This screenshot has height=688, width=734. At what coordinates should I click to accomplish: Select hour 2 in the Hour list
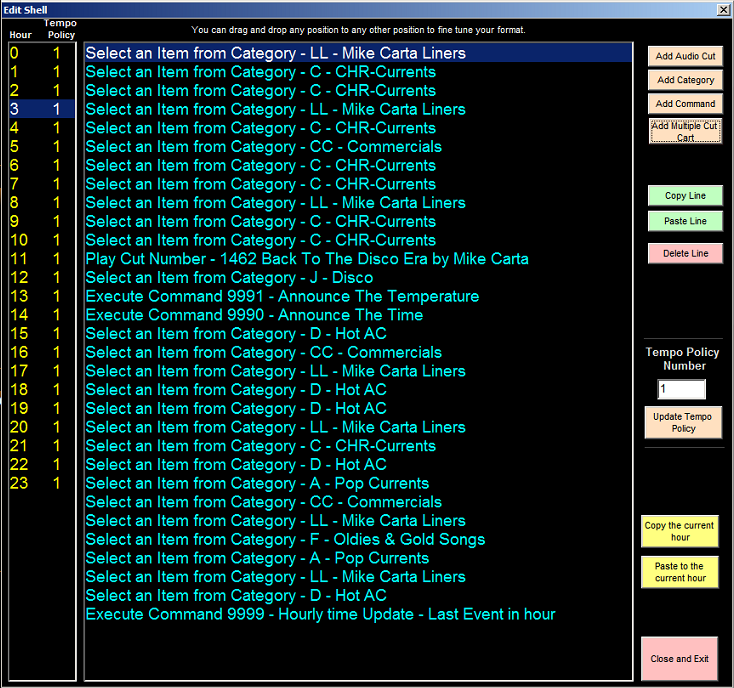(x=42, y=90)
